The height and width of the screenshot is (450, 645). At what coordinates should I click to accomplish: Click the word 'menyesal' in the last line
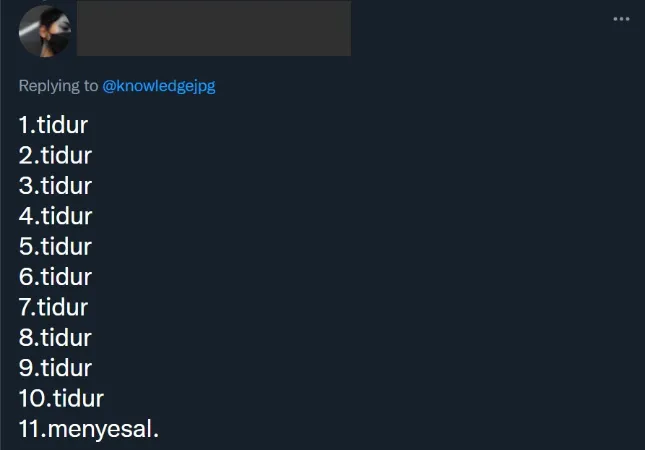pyautogui.click(x=100, y=429)
